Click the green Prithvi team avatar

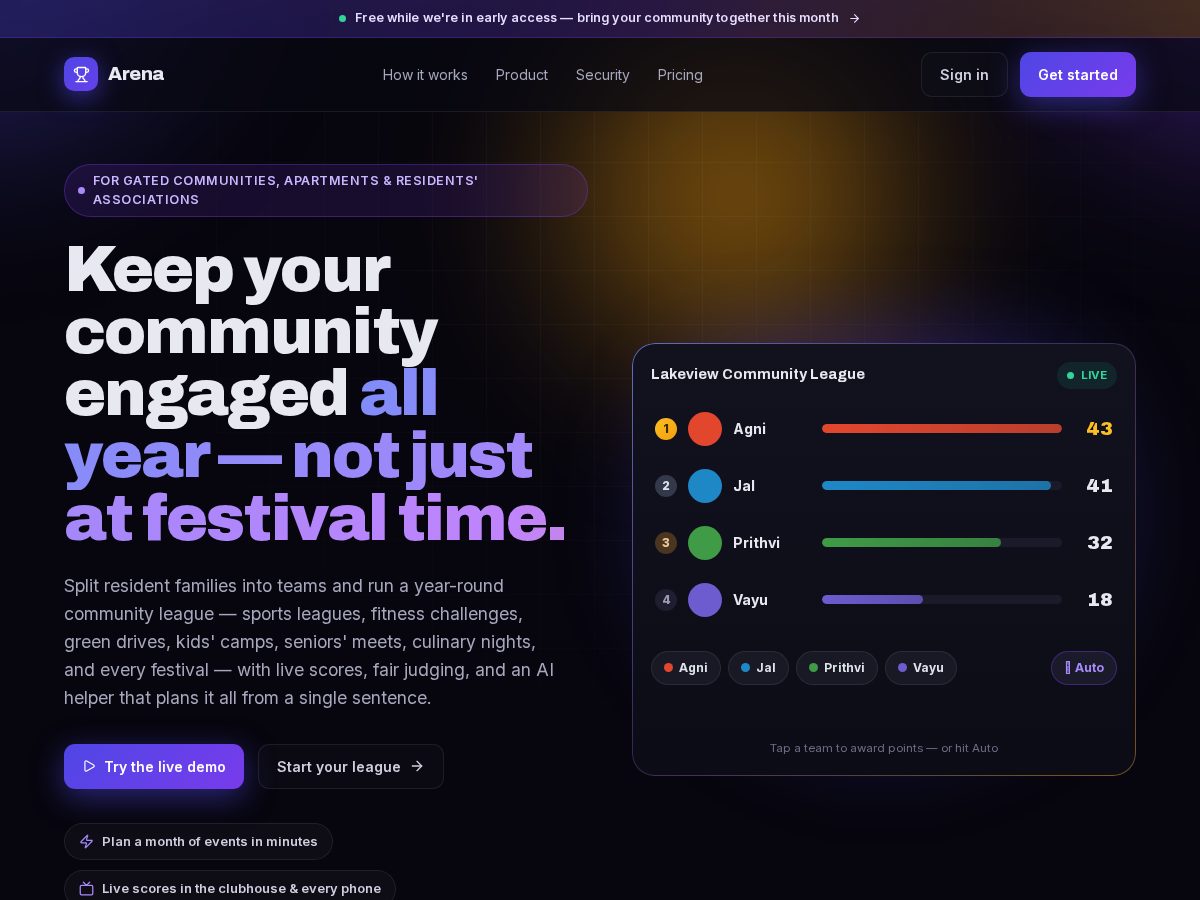[705, 543]
